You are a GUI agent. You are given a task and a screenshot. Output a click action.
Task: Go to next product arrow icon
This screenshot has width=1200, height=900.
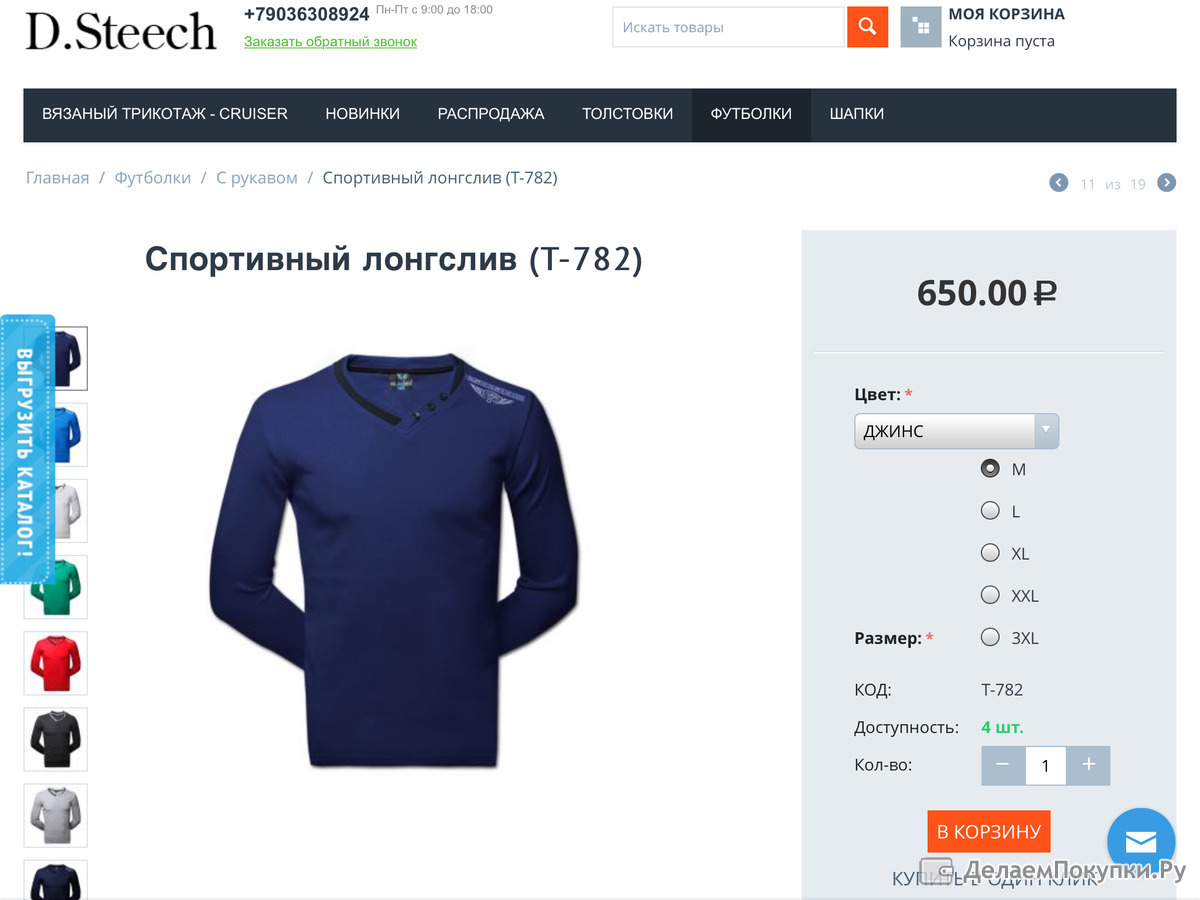1166,183
